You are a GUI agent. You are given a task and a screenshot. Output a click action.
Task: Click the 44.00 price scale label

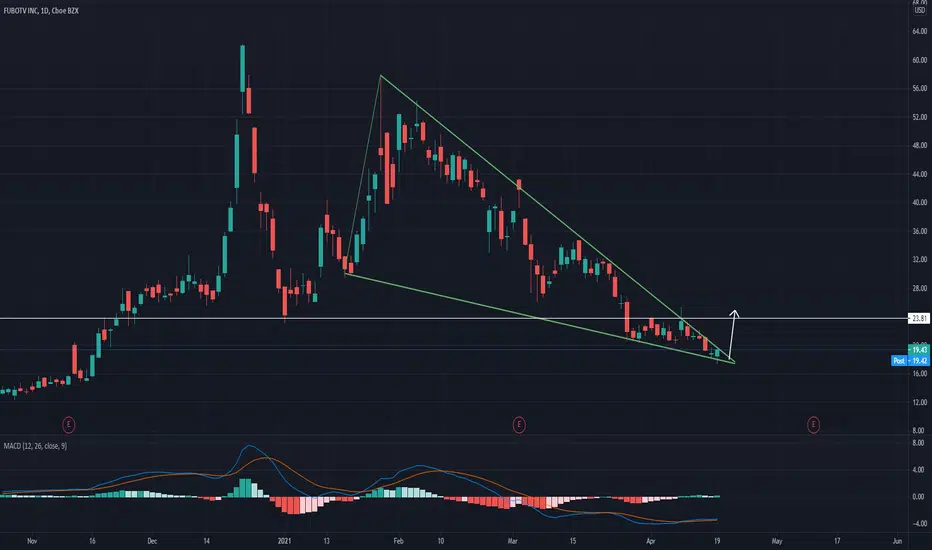click(x=920, y=174)
